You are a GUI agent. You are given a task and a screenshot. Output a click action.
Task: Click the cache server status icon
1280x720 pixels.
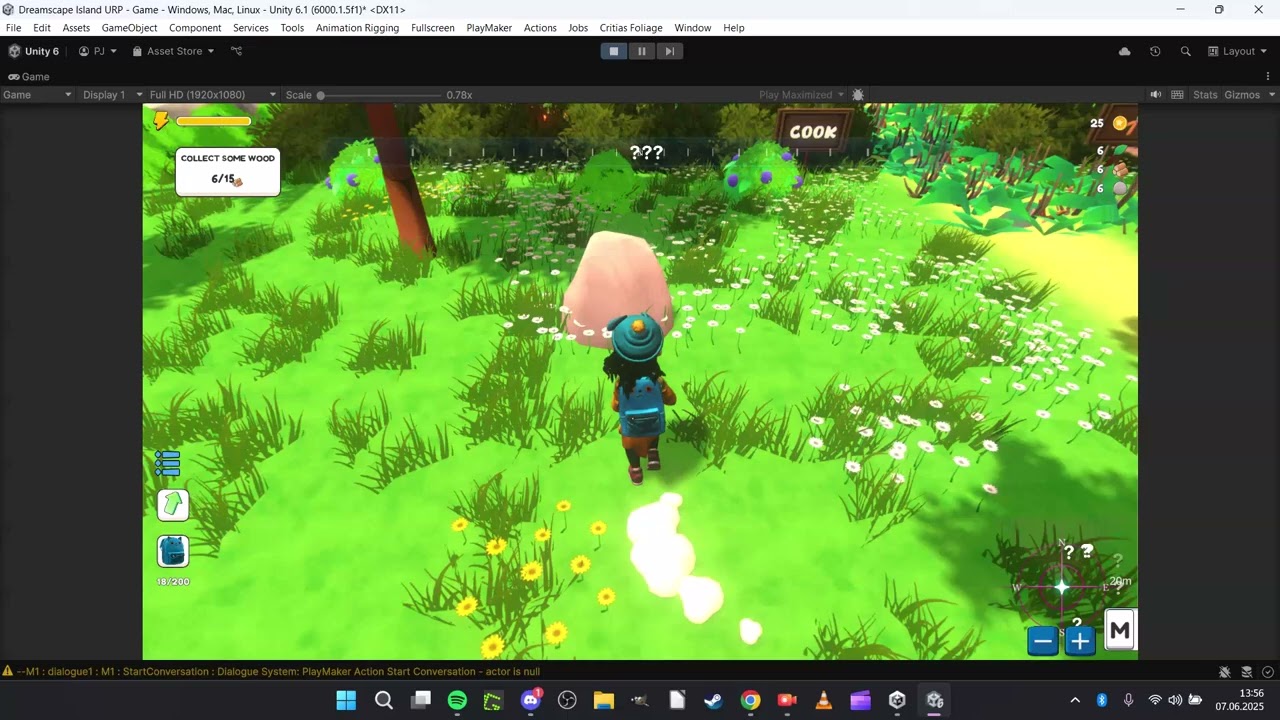click(x=1247, y=672)
